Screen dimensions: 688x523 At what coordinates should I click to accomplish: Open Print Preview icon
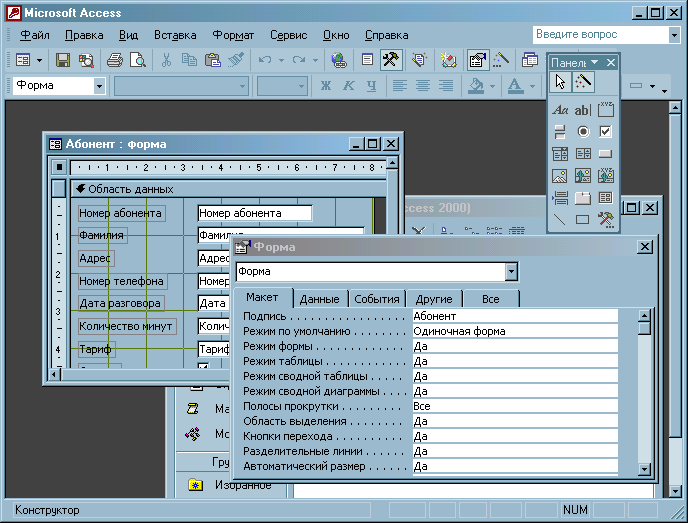pos(138,60)
